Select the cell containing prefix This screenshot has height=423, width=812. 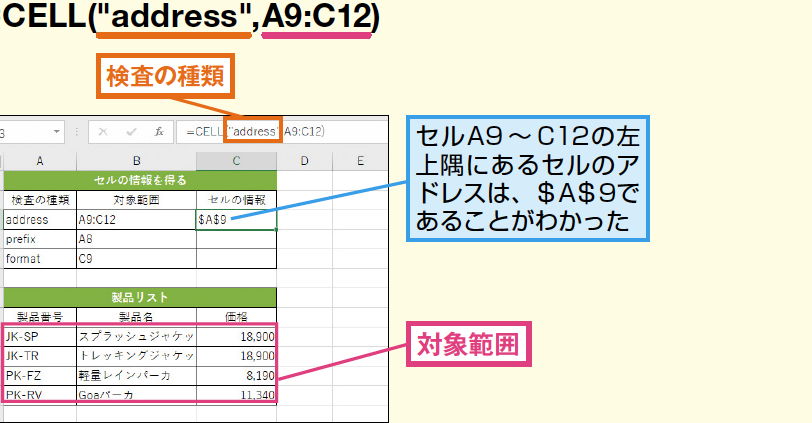click(x=40, y=239)
